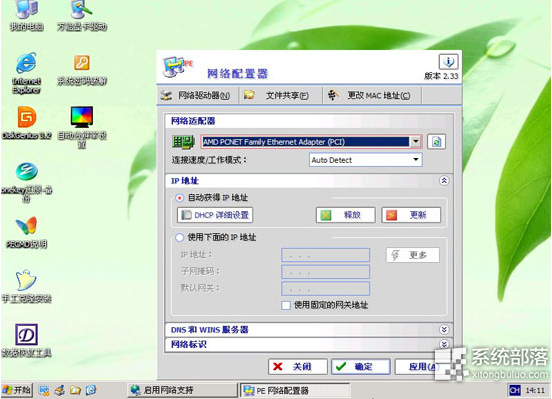Launch DiskGenius 3.2 from the desktop
This screenshot has height=399, width=552.
coord(27,123)
